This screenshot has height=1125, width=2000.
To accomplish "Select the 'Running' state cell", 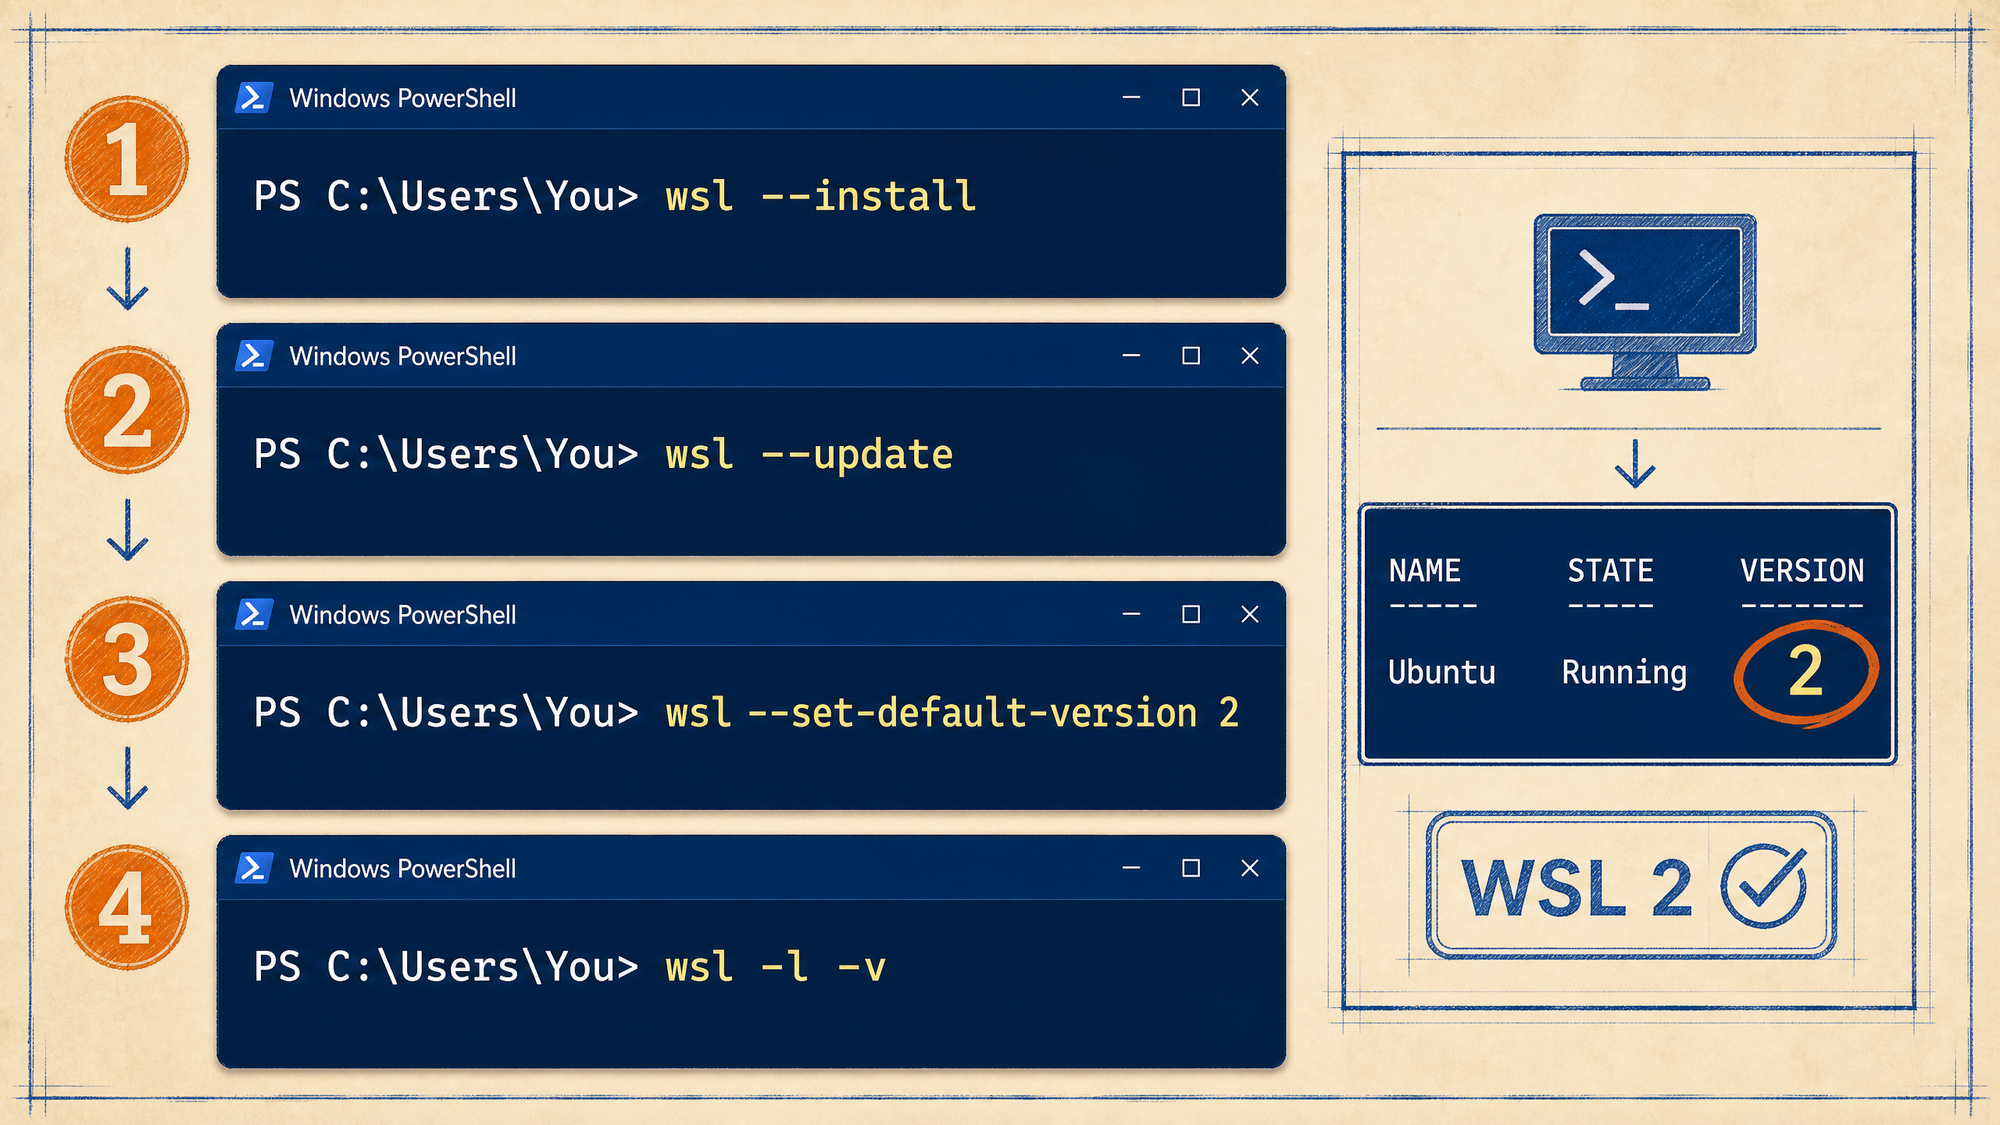I will pyautogui.click(x=1624, y=673).
